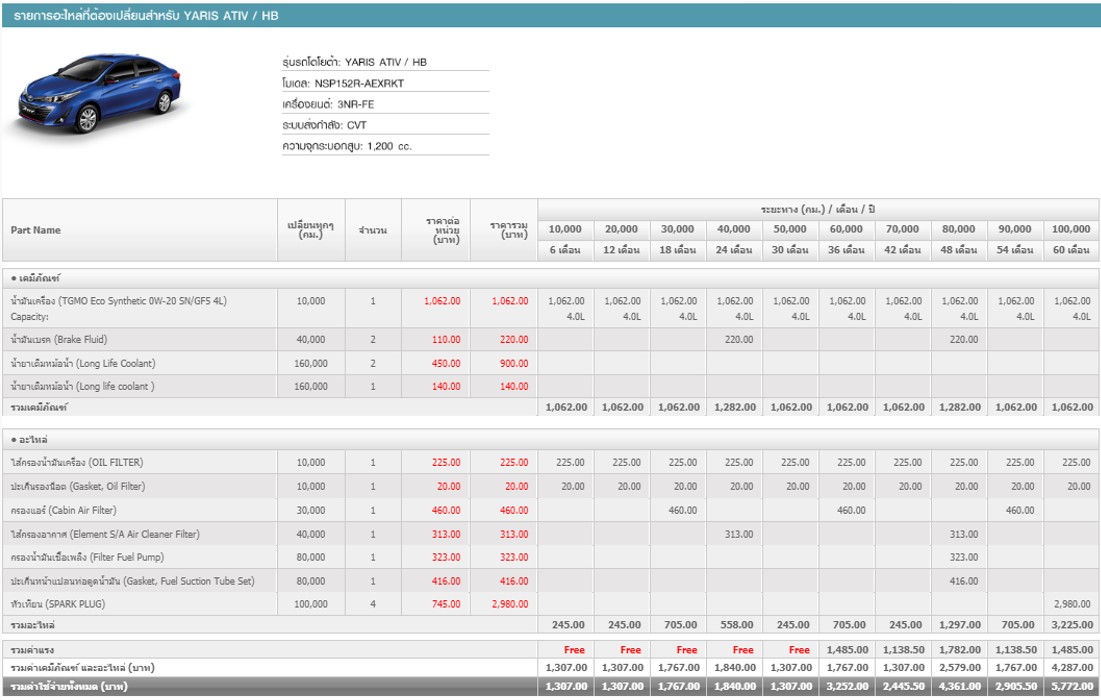Click the chemicals-and-parts total '2,579.00'
This screenshot has width=1101, height=700.
click(x=960, y=668)
